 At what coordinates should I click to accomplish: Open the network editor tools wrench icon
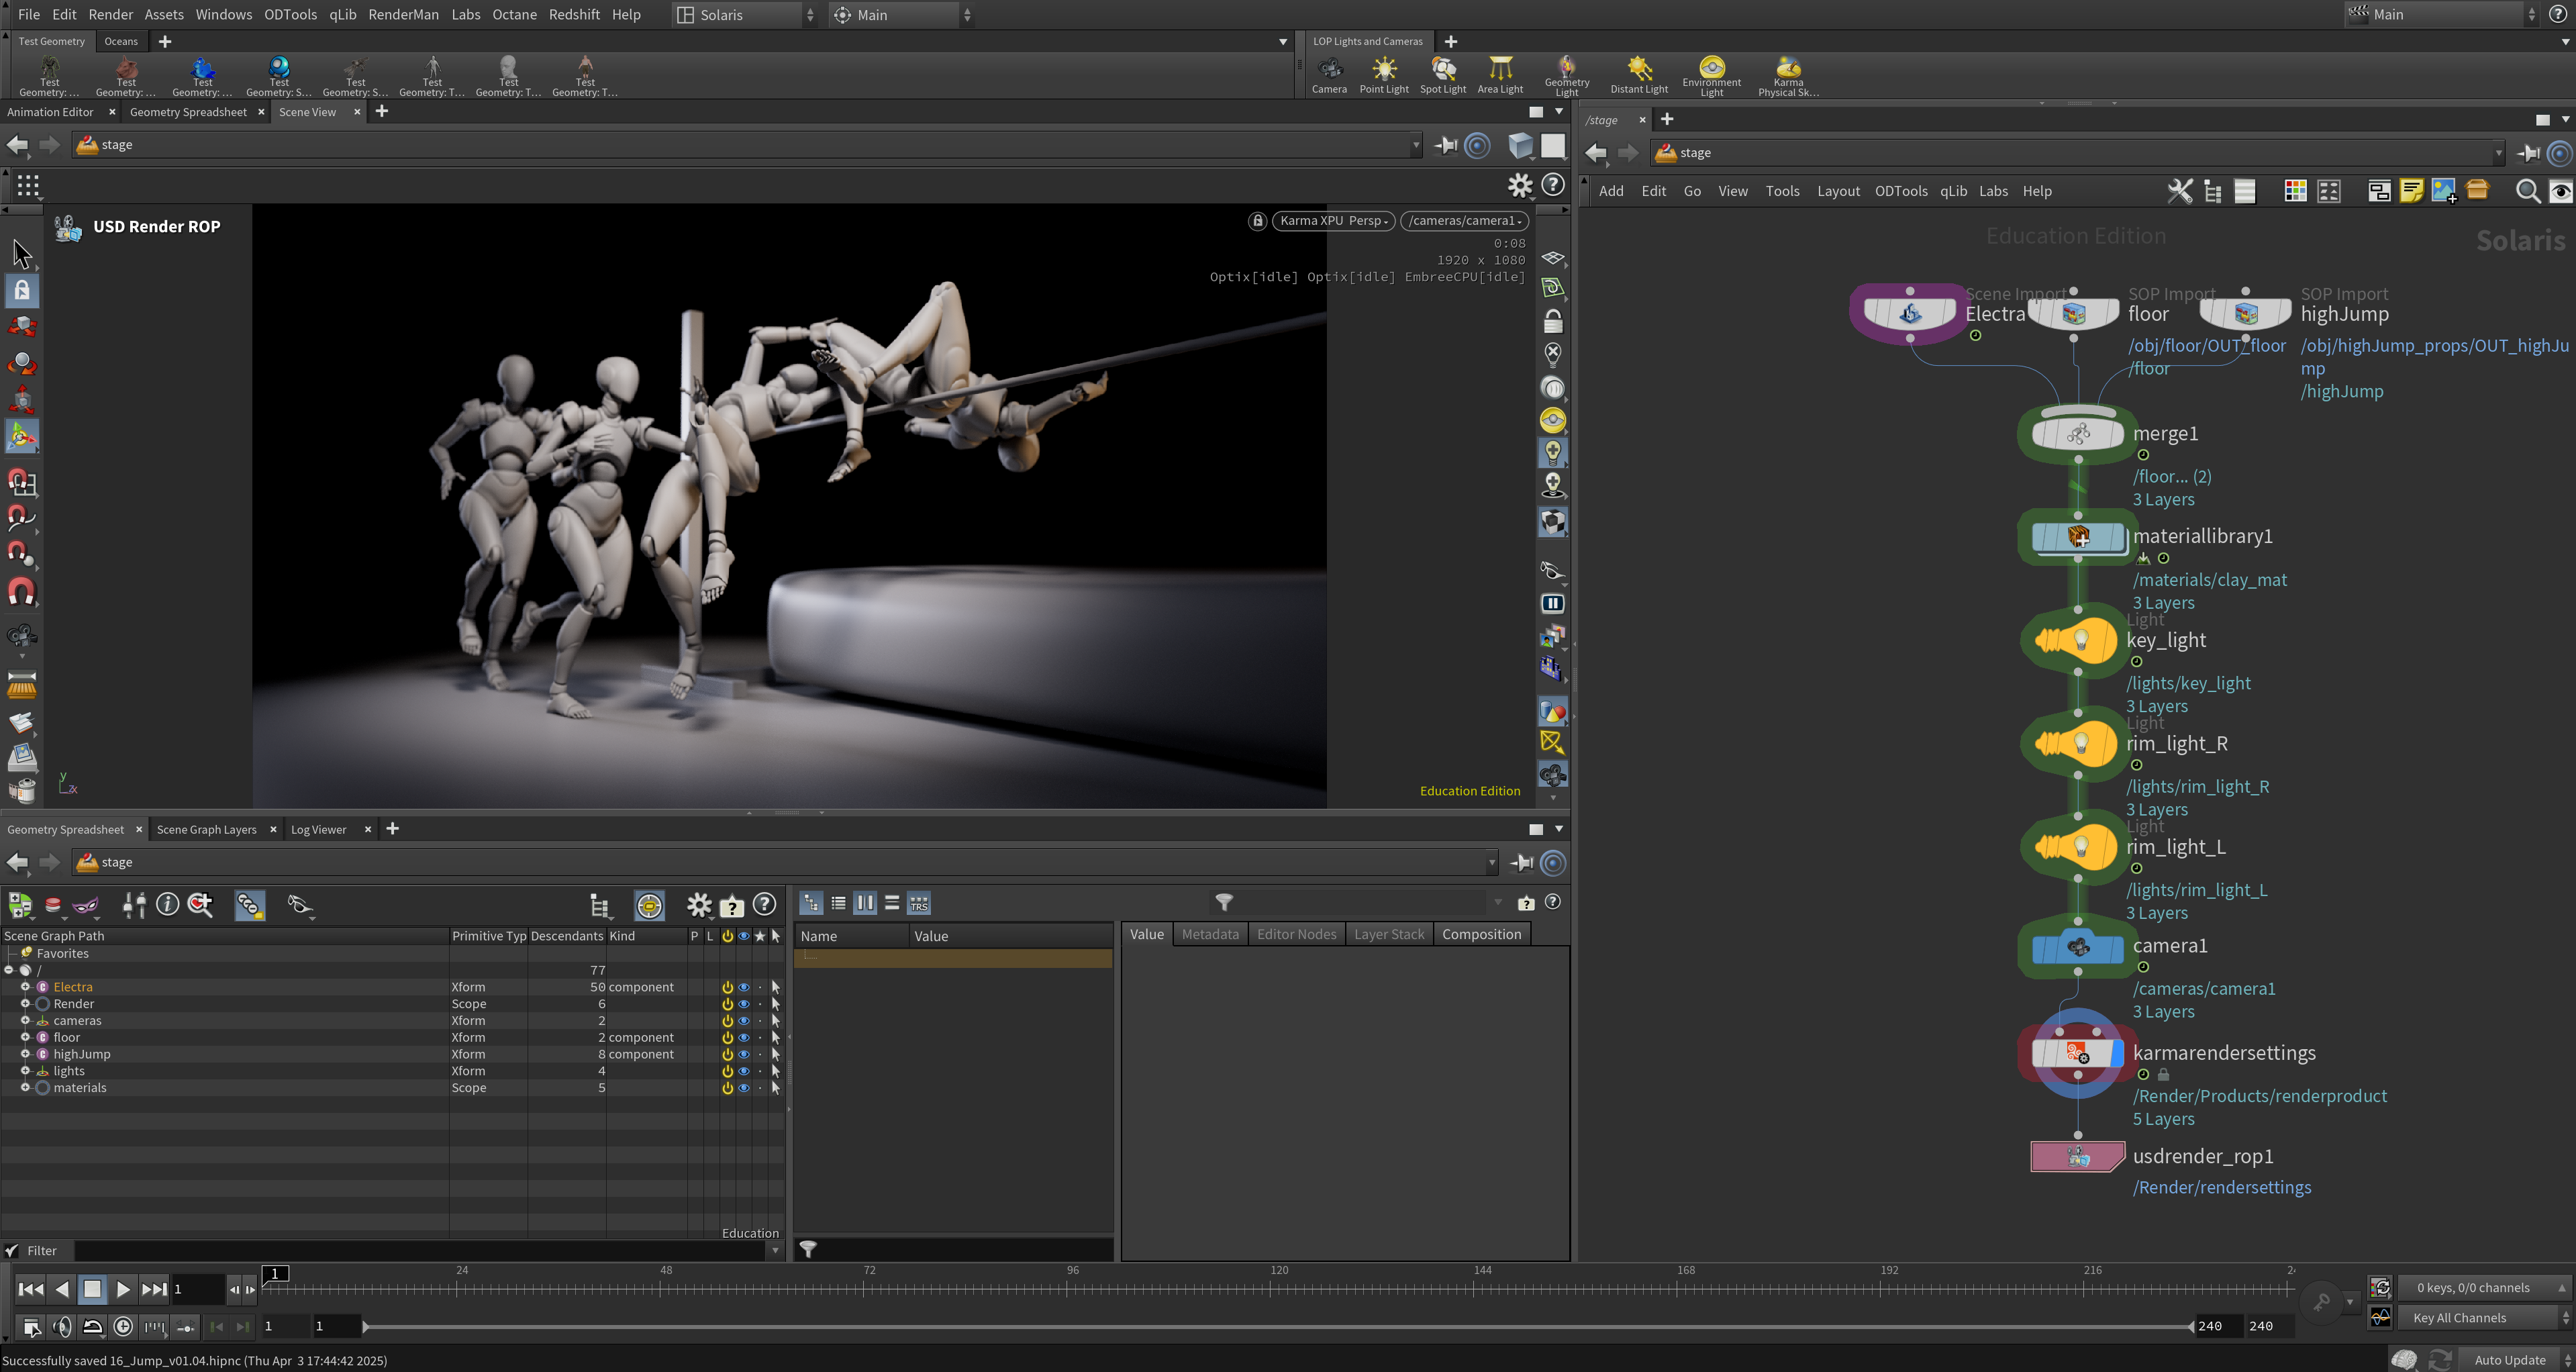click(x=2179, y=191)
